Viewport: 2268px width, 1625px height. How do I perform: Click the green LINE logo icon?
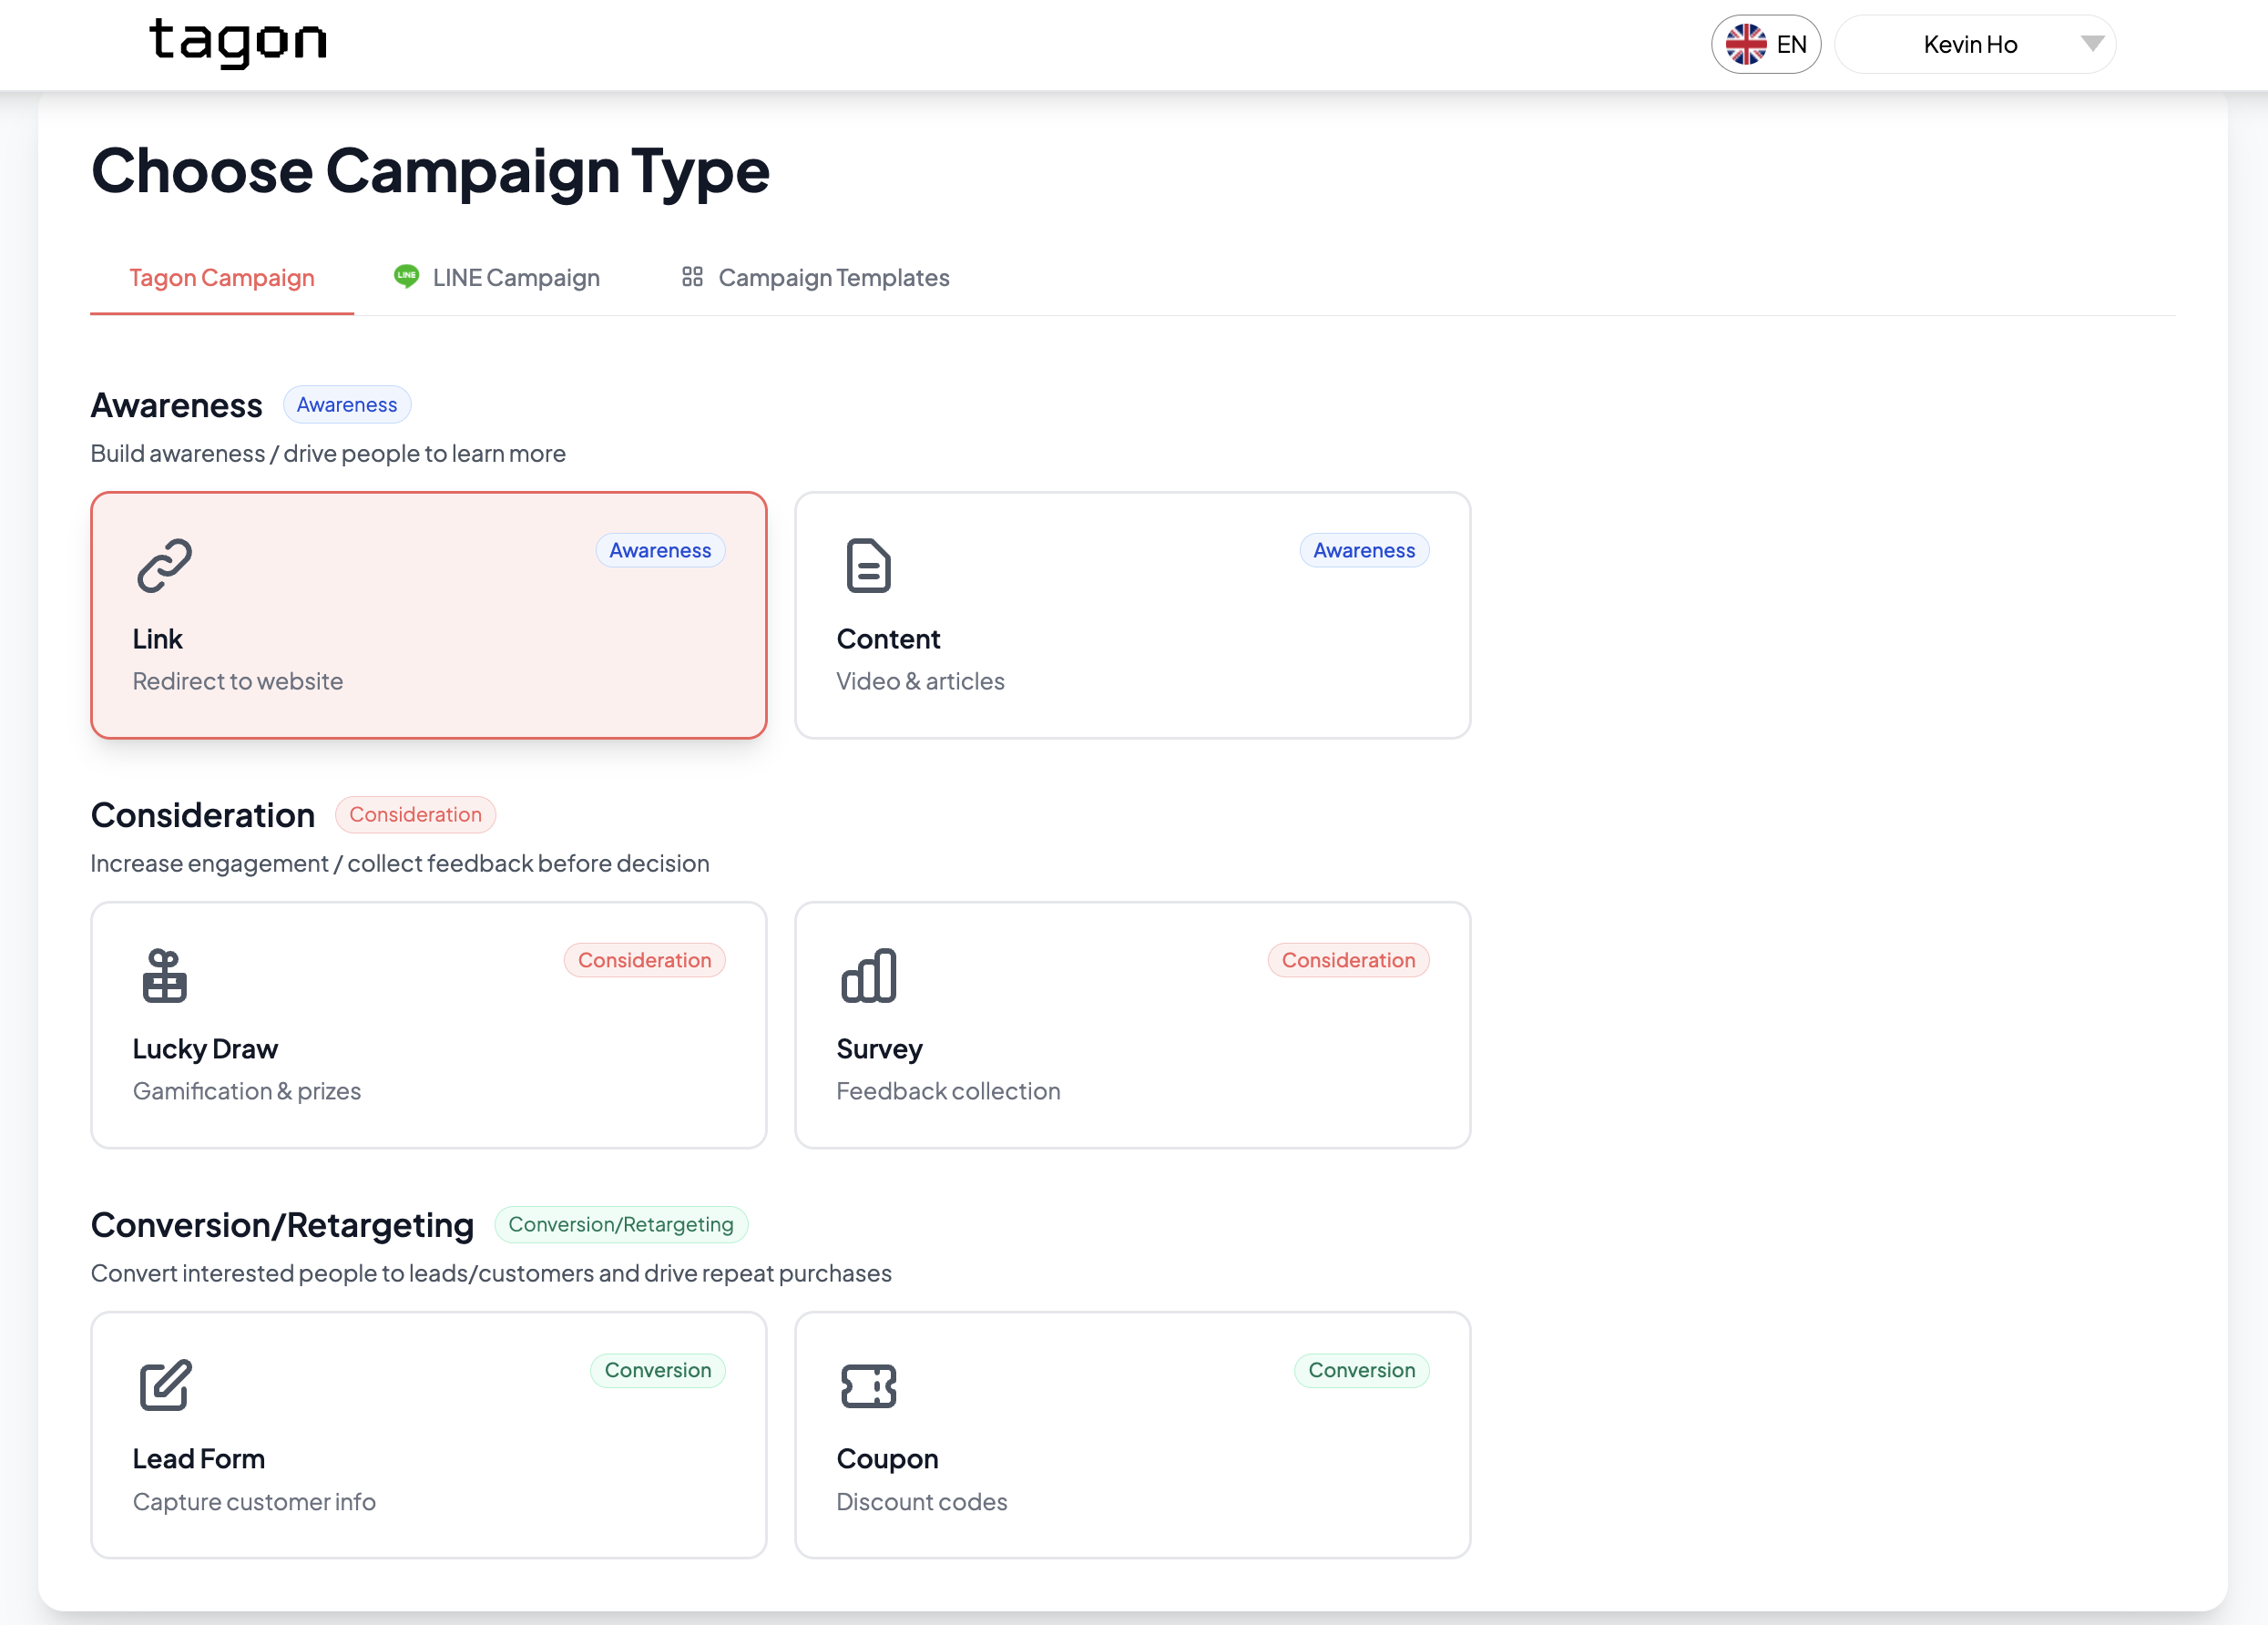click(x=406, y=276)
